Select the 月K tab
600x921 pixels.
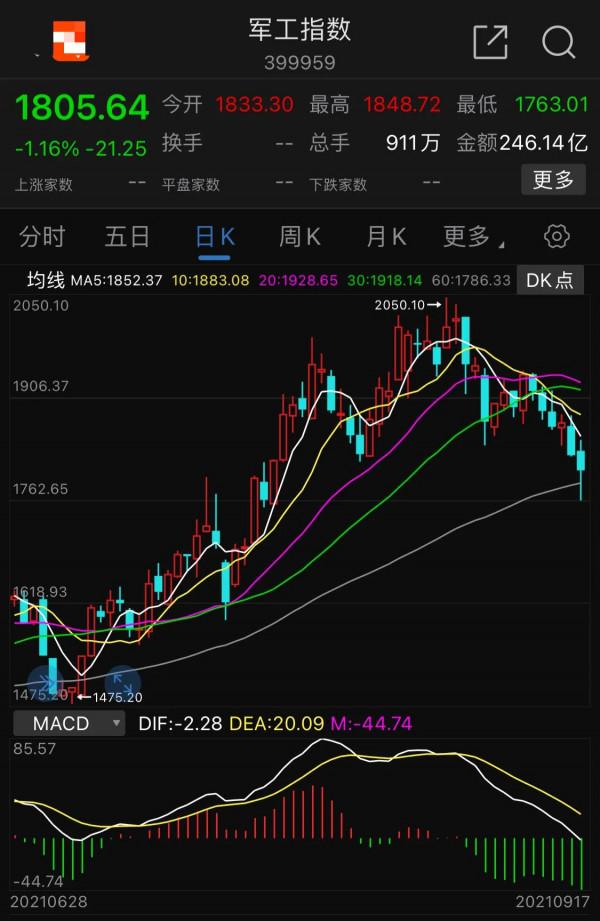[386, 236]
